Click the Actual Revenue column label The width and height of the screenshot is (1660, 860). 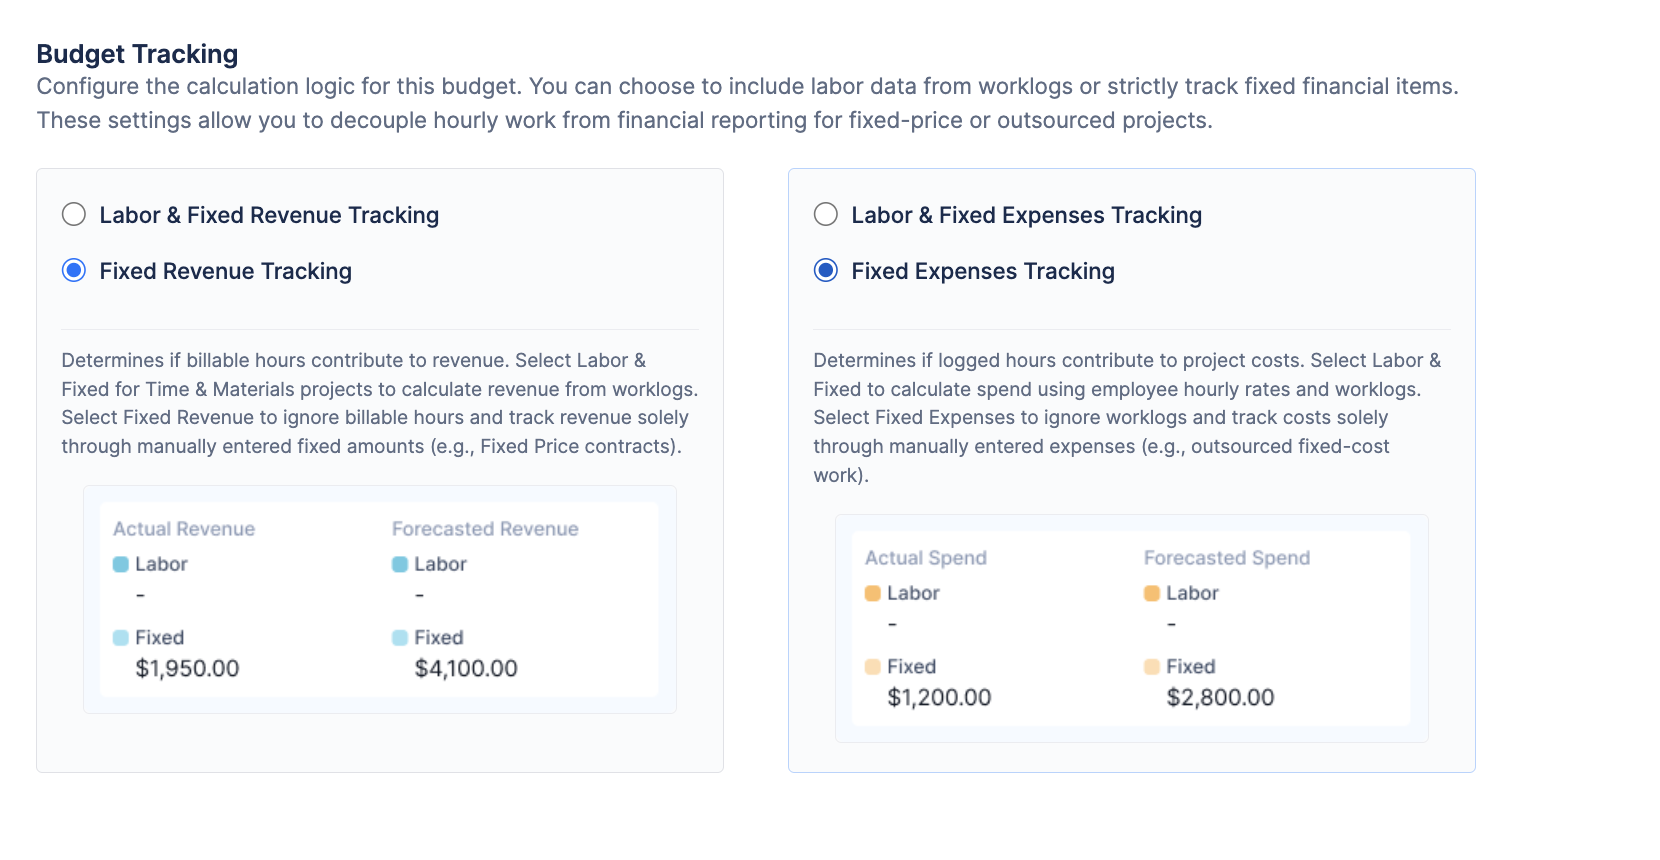[184, 529]
